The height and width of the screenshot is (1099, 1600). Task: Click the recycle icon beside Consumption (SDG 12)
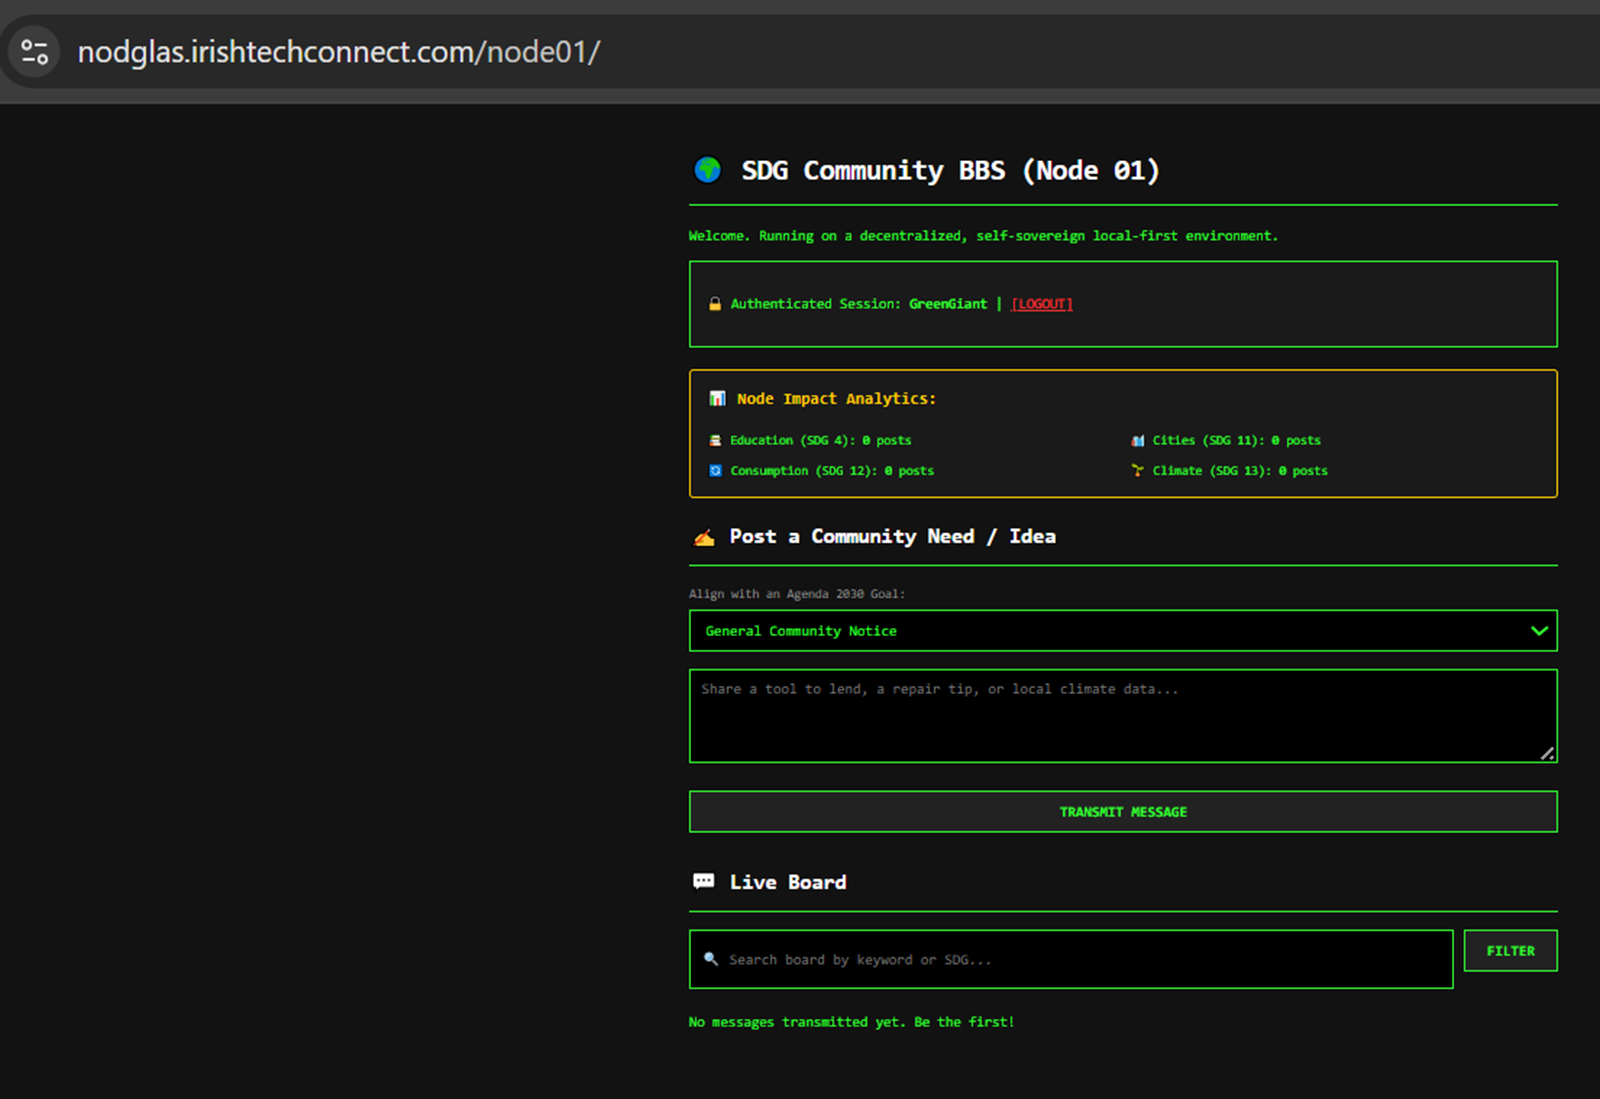tap(715, 471)
